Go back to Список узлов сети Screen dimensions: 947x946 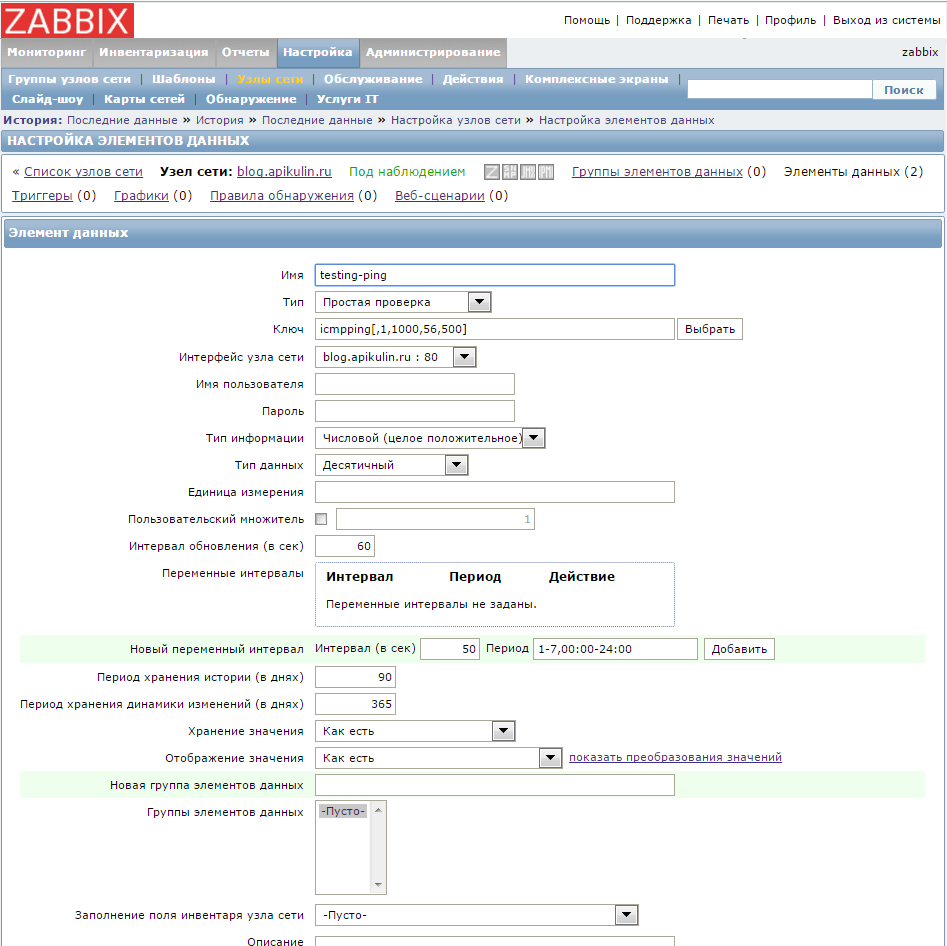[x=83, y=172]
